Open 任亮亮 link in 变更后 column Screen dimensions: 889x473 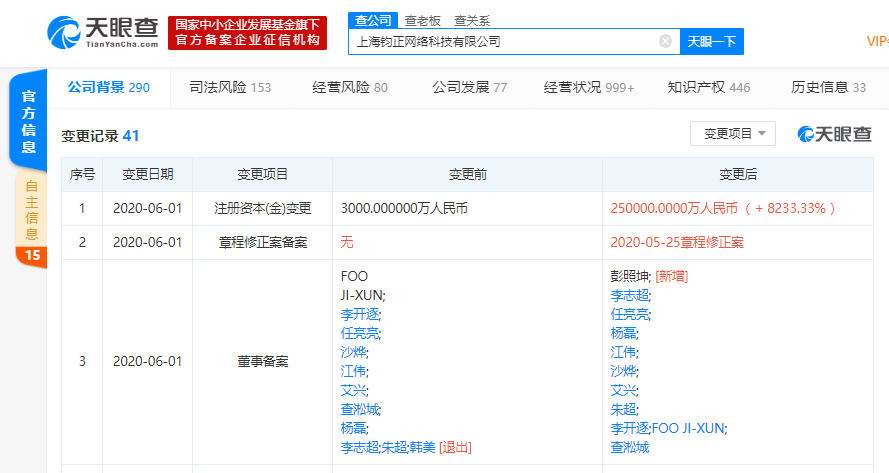click(x=630, y=314)
